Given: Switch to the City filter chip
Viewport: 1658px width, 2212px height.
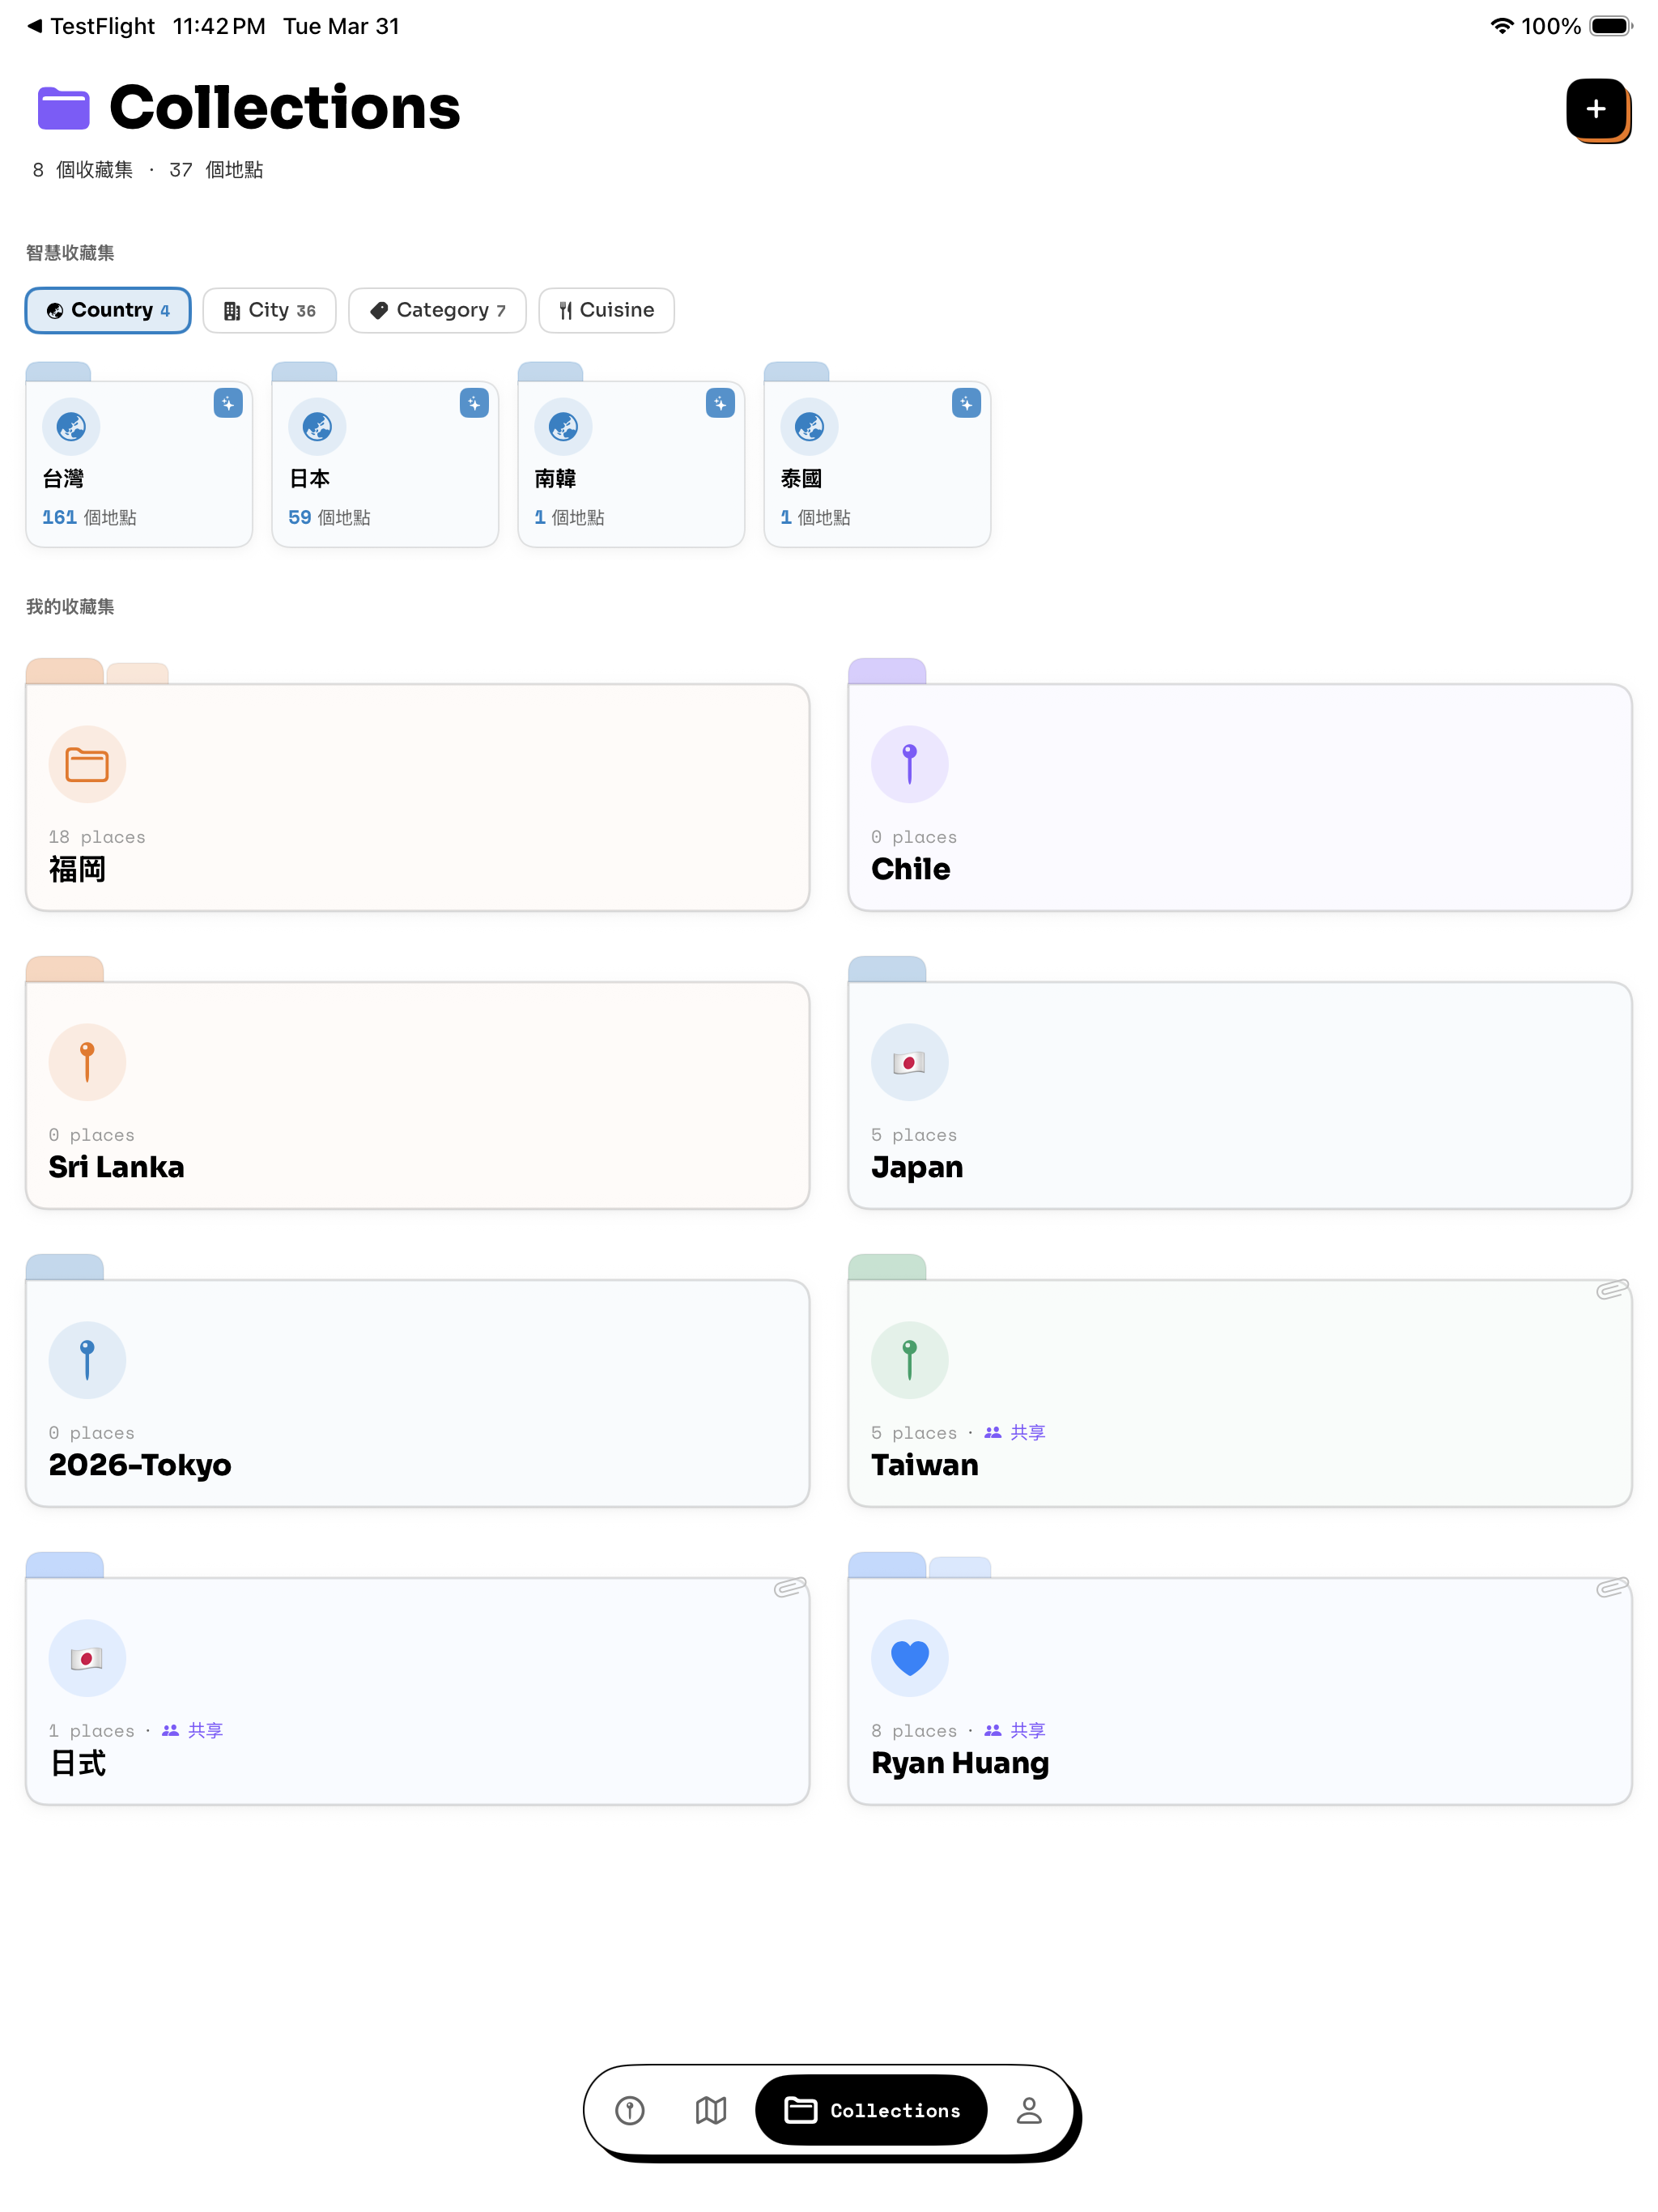Looking at the screenshot, I should (269, 310).
